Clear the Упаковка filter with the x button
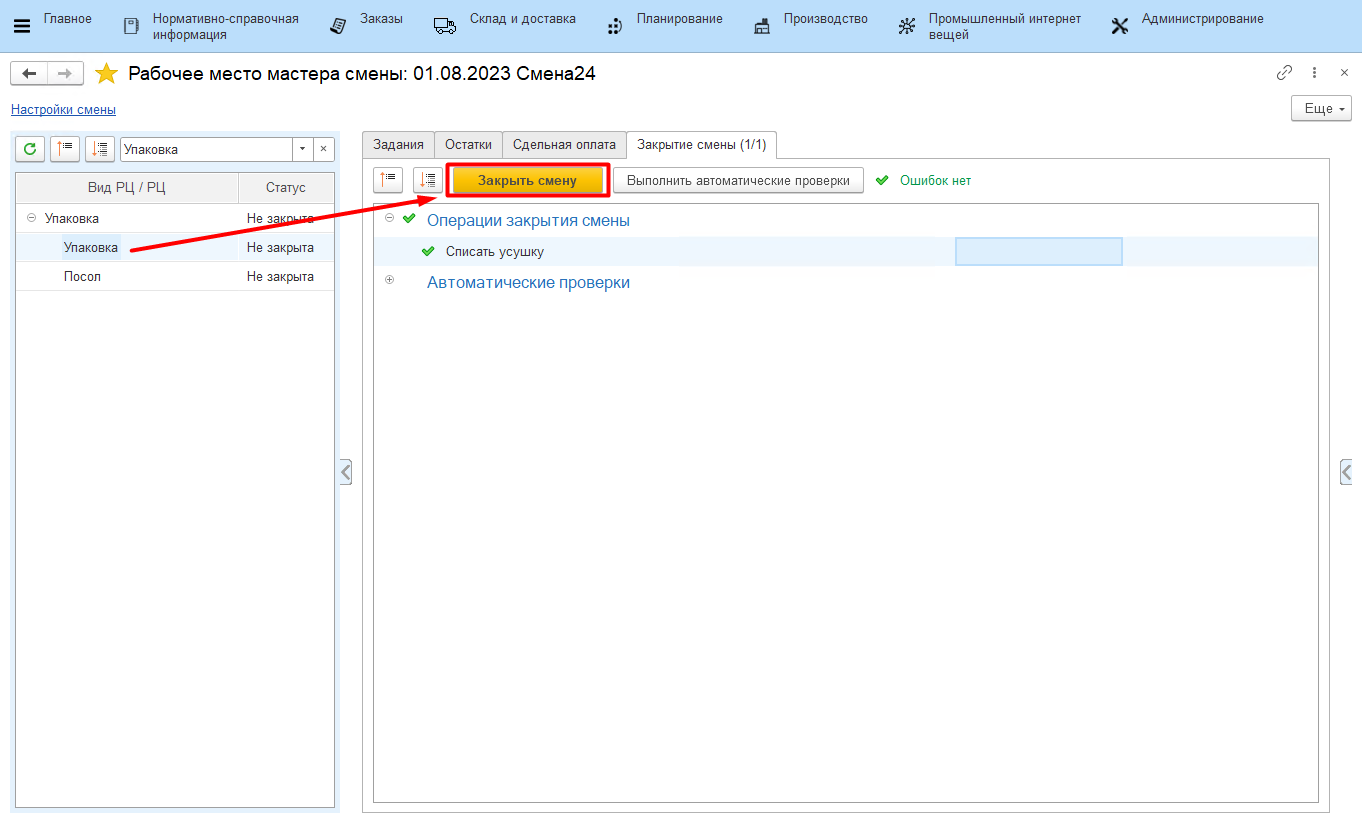The image size is (1362, 819). pos(323,149)
